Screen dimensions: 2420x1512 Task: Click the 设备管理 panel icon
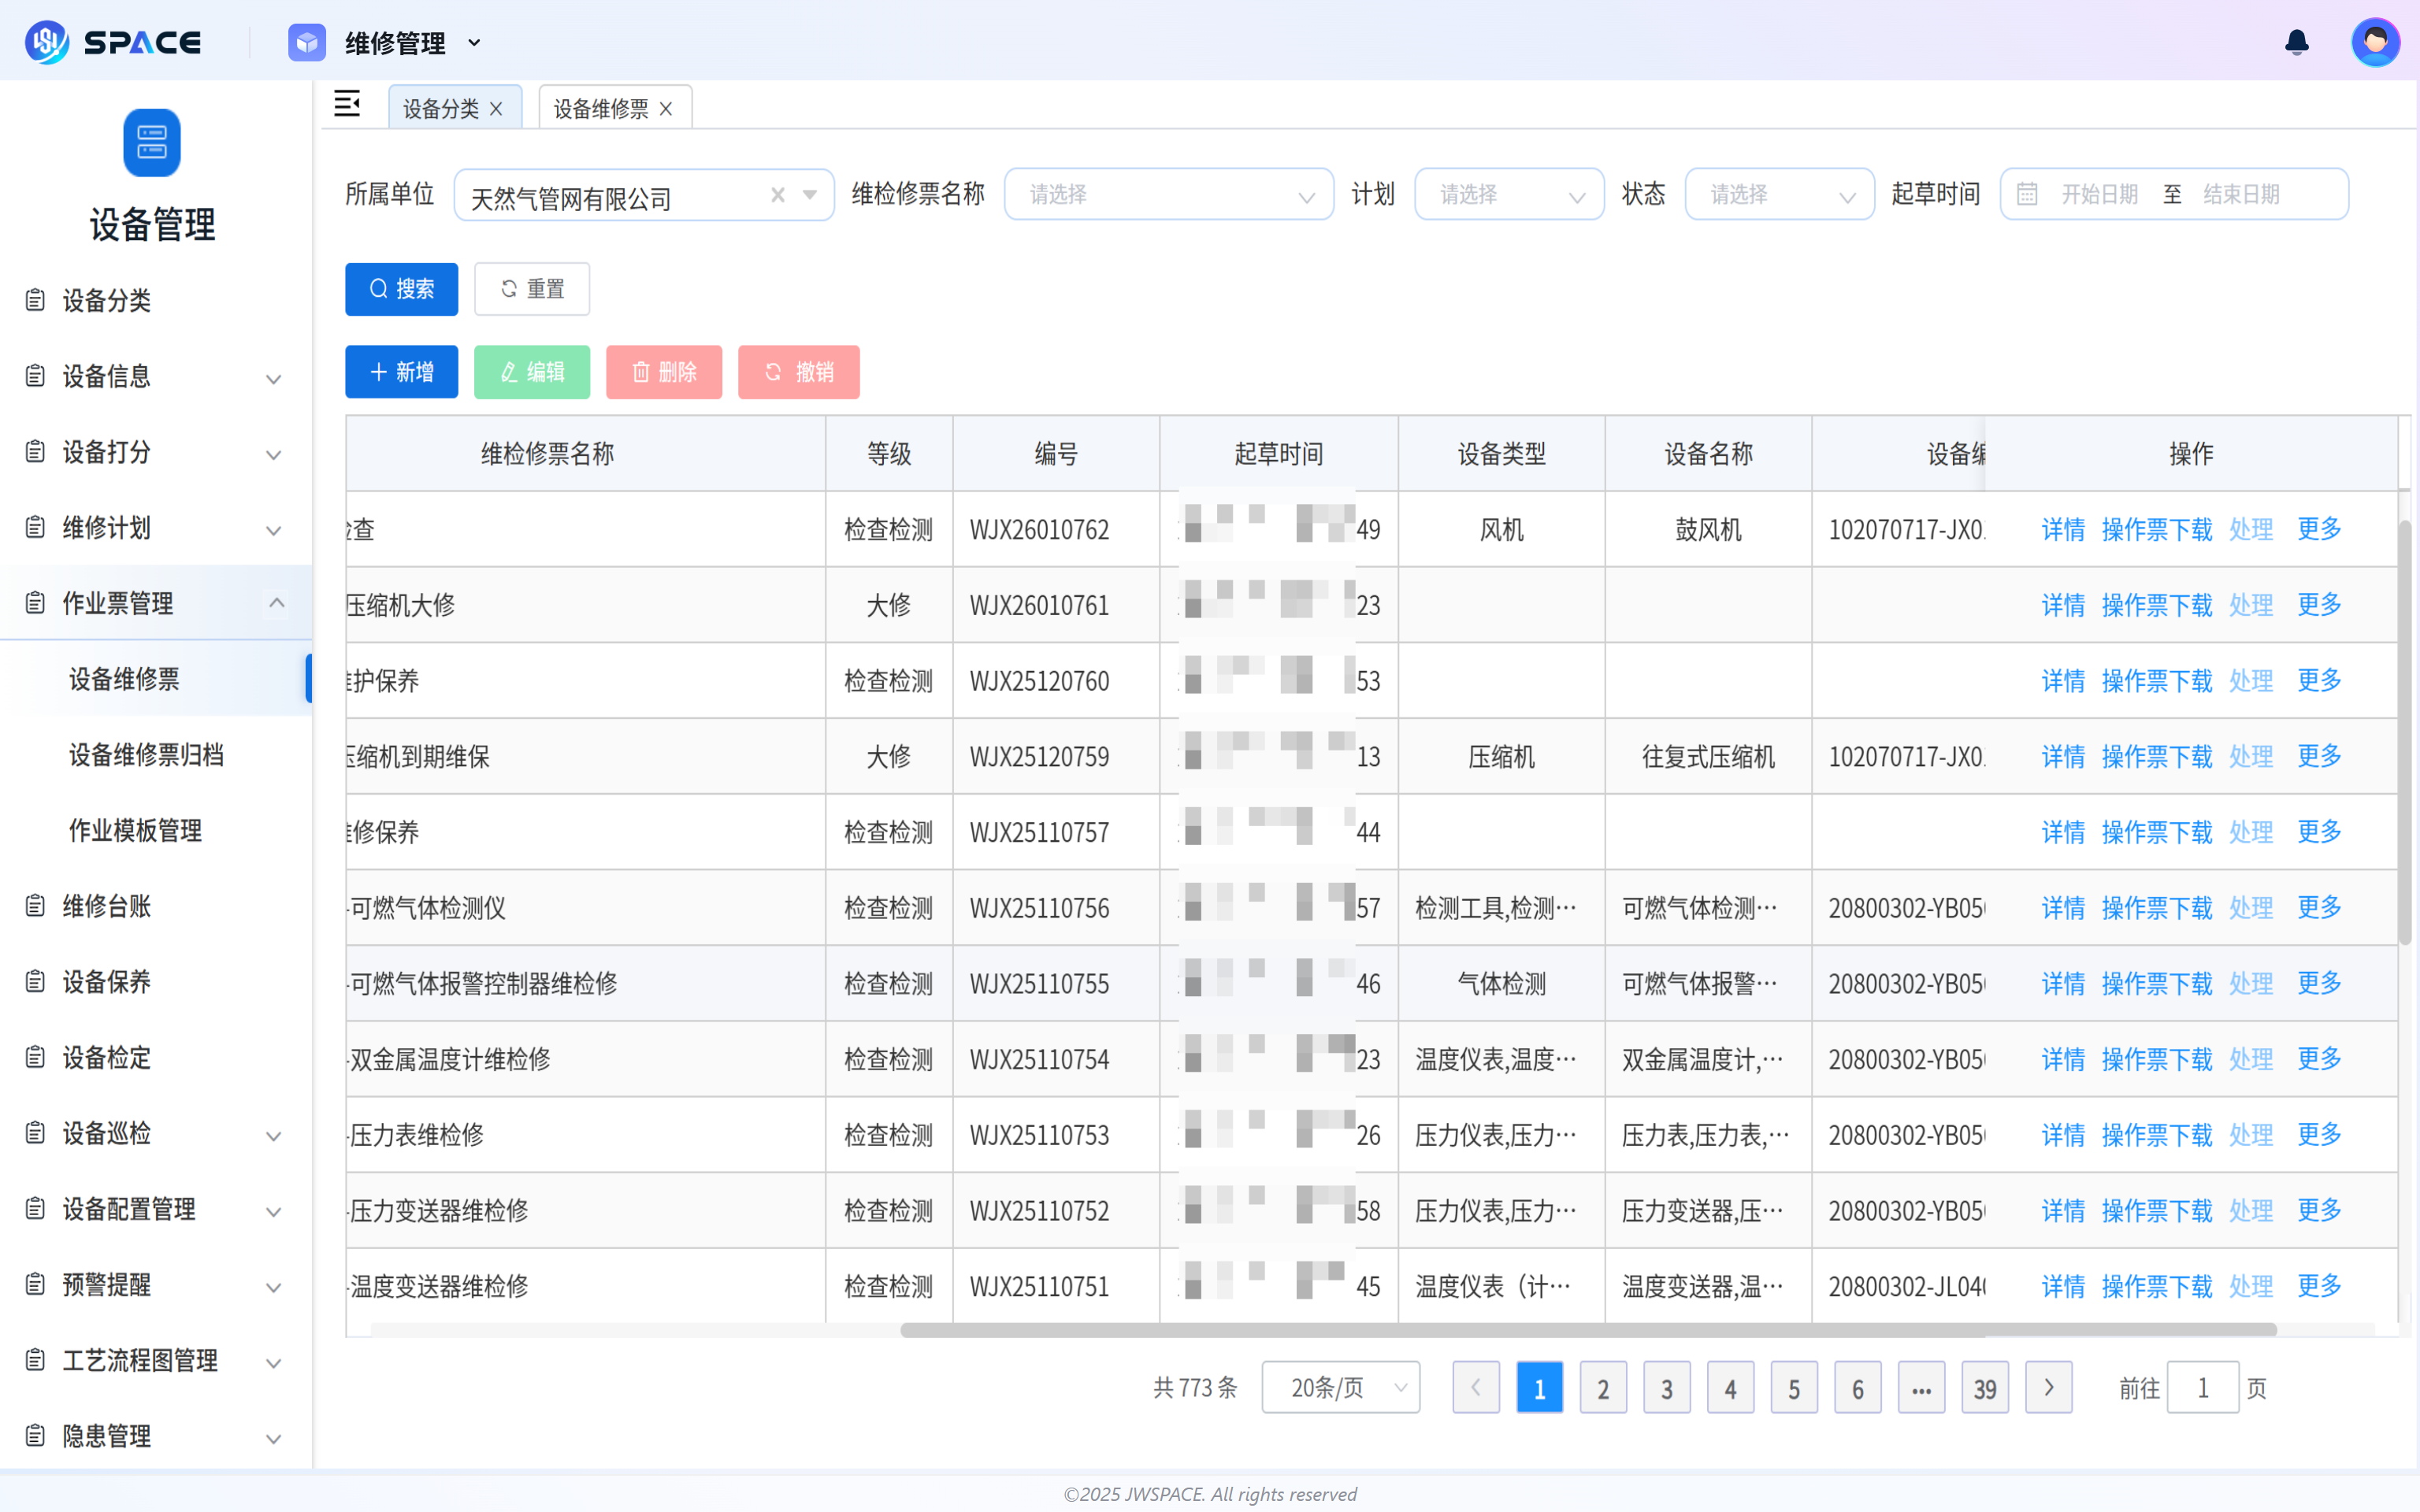151,142
